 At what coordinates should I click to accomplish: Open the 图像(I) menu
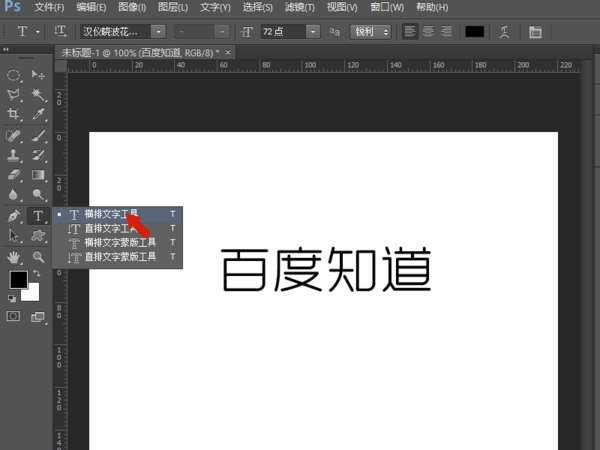click(132, 7)
